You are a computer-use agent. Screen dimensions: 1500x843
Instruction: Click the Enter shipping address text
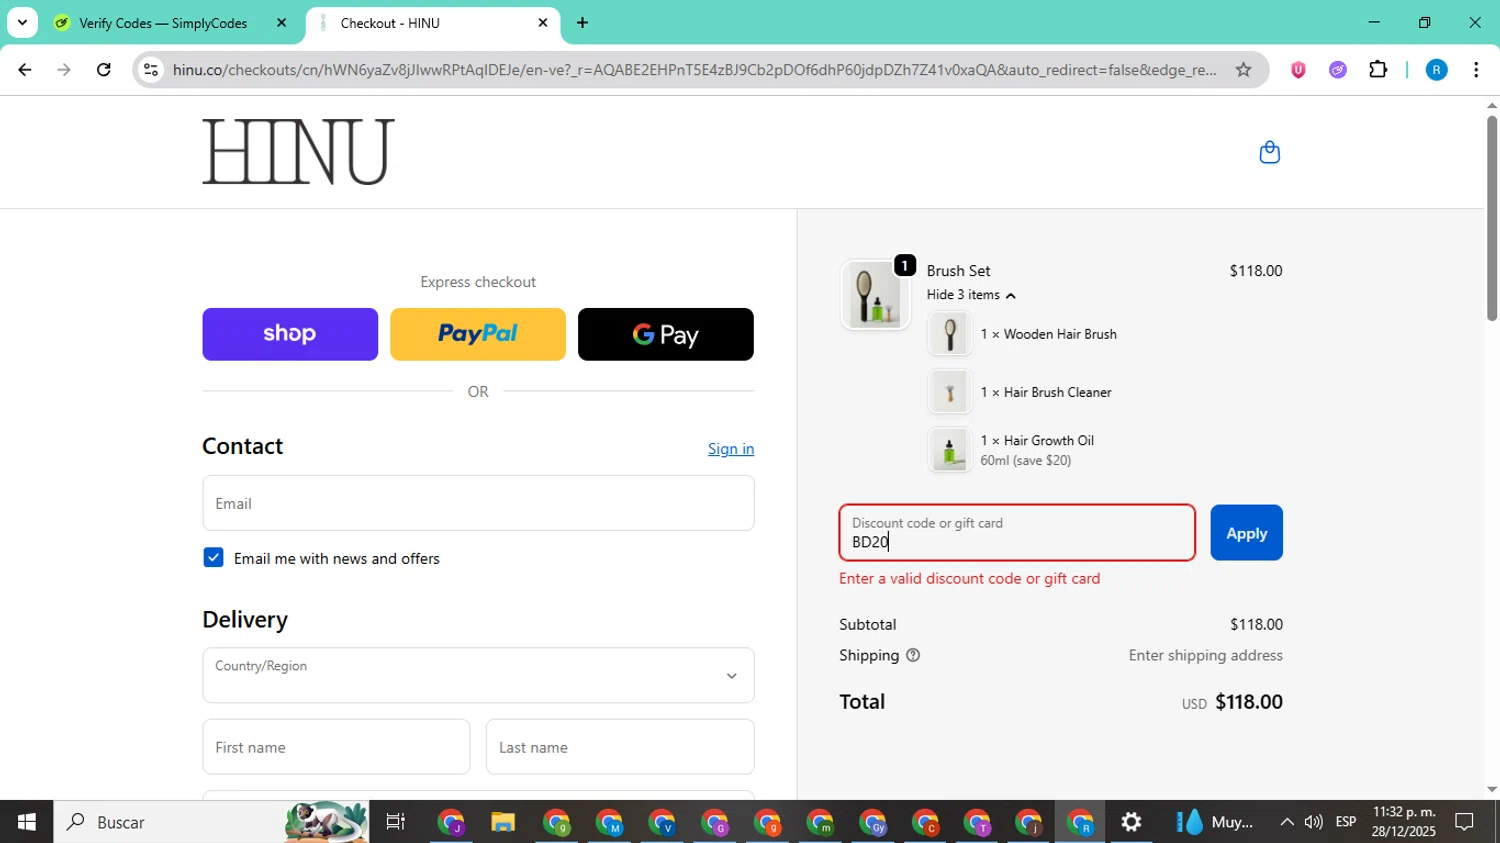click(x=1205, y=655)
